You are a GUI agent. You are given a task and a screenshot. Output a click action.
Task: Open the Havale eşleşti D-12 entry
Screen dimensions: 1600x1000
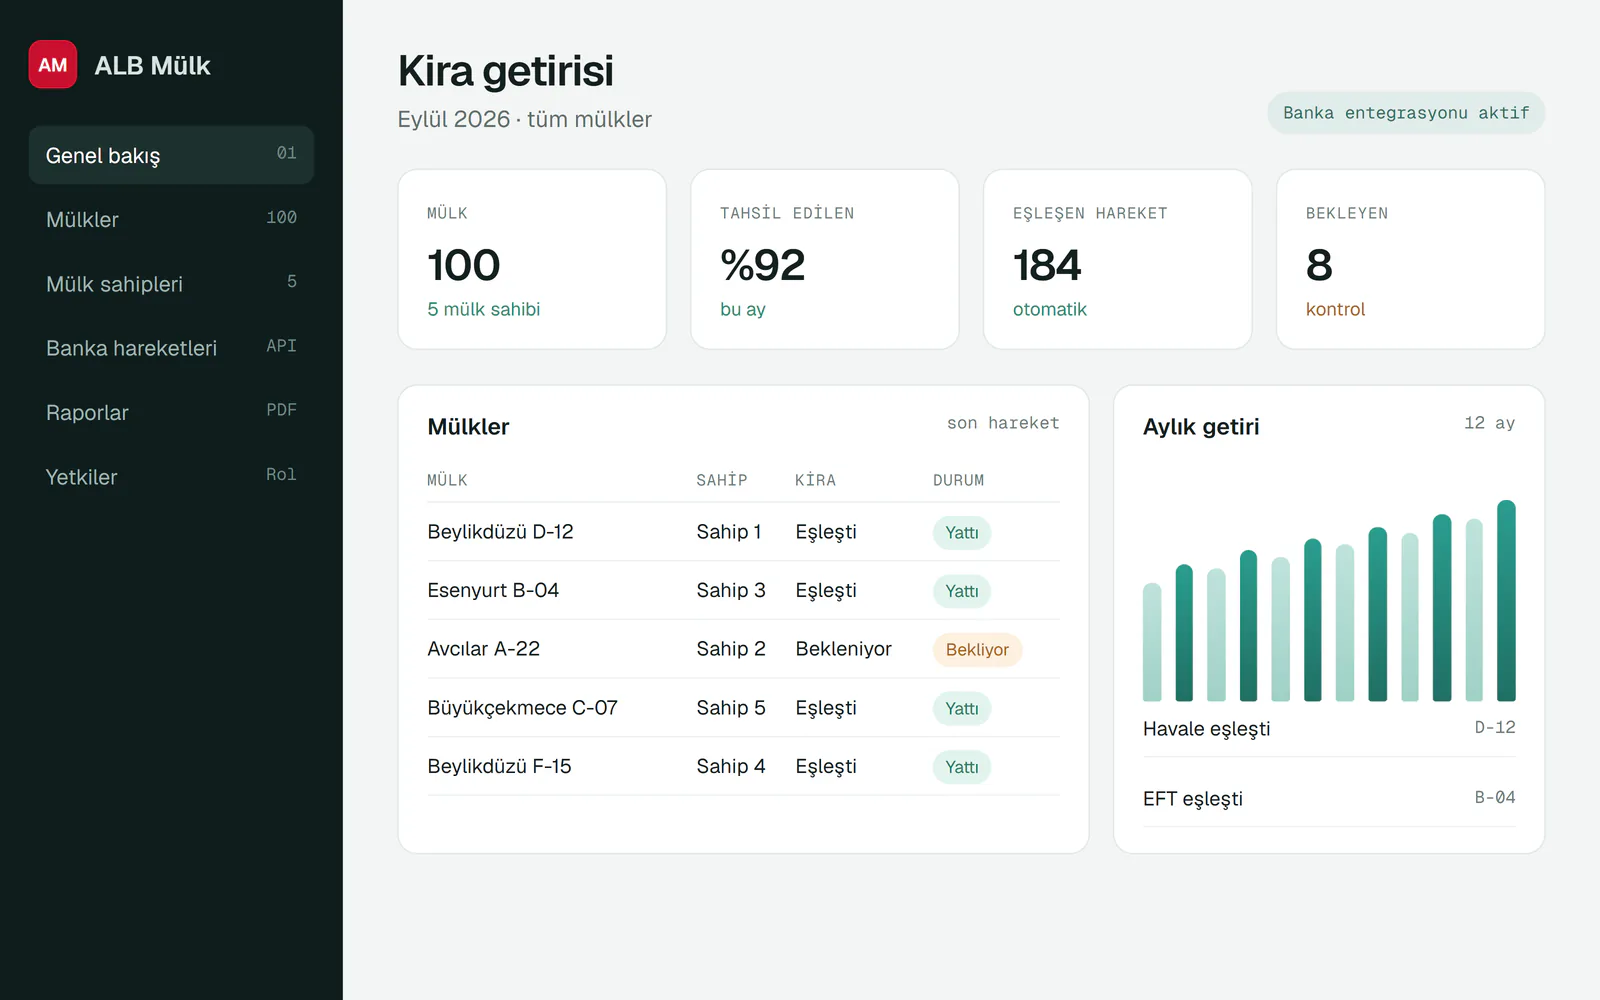(1329, 729)
